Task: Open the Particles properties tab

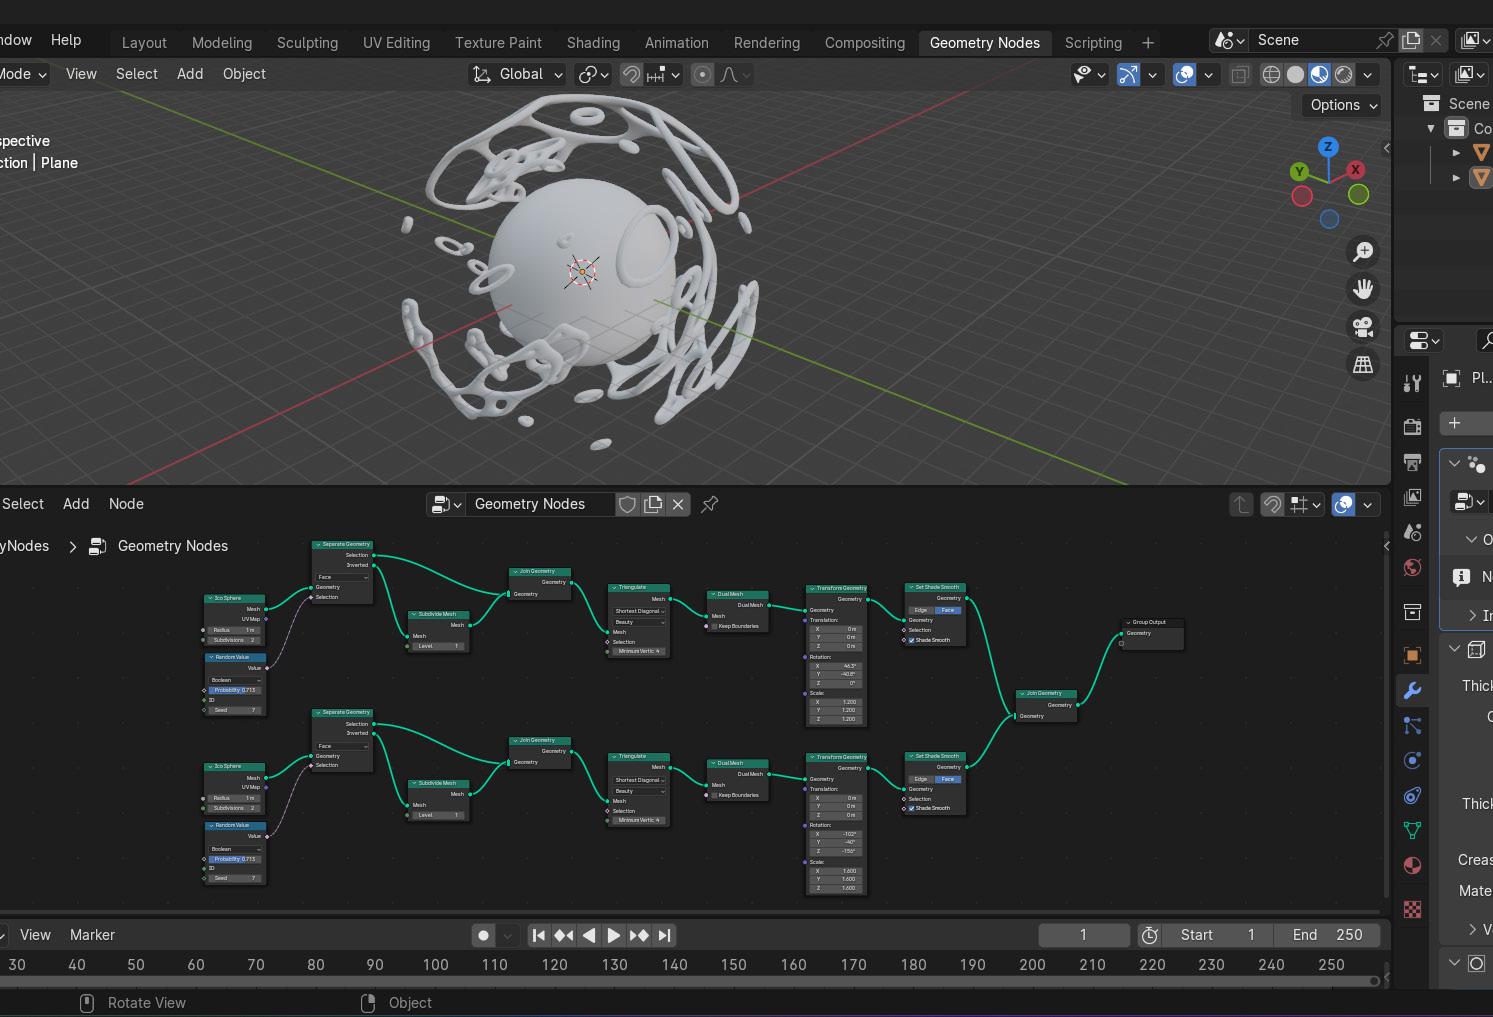Action: 1412,725
